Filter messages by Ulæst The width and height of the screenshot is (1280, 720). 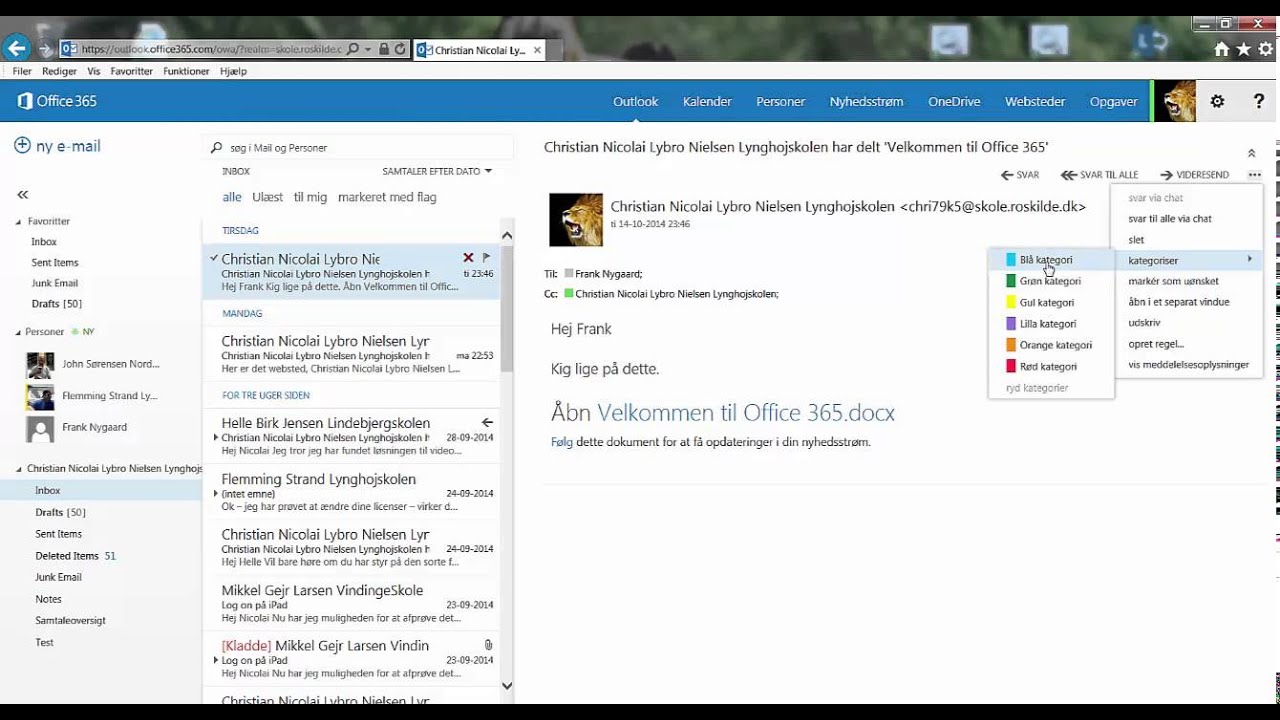coord(267,197)
